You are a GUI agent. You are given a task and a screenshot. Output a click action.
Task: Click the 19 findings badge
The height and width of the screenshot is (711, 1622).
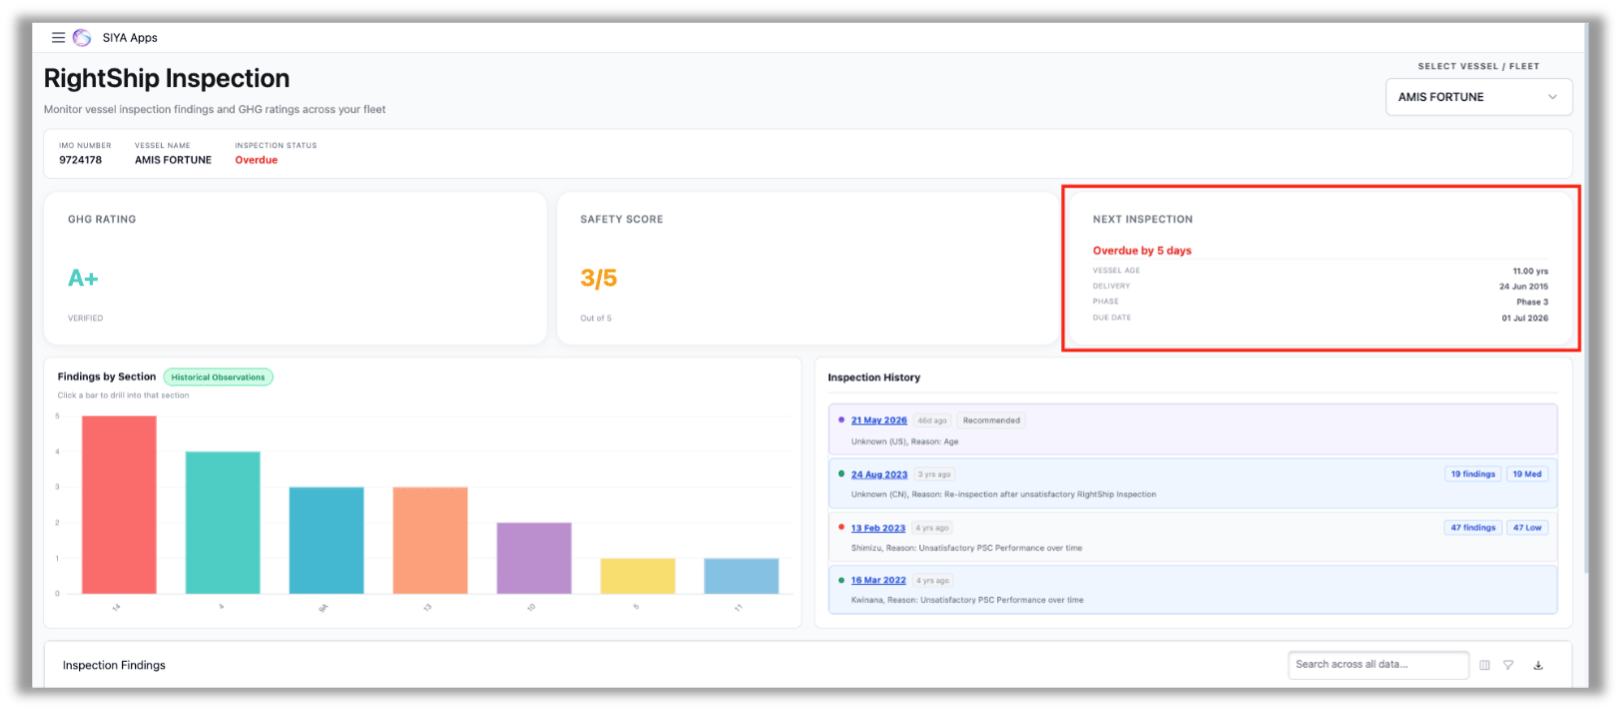pyautogui.click(x=1473, y=474)
